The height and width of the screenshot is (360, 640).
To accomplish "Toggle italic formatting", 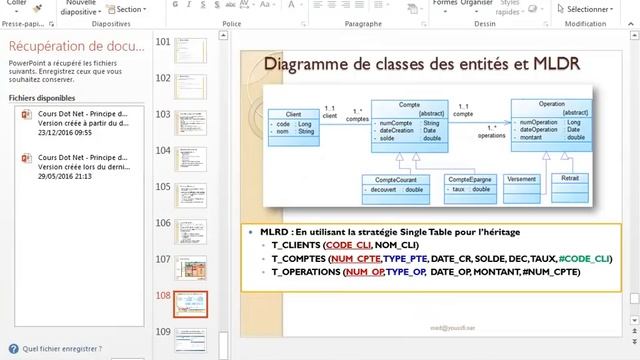I will point(189,4).
